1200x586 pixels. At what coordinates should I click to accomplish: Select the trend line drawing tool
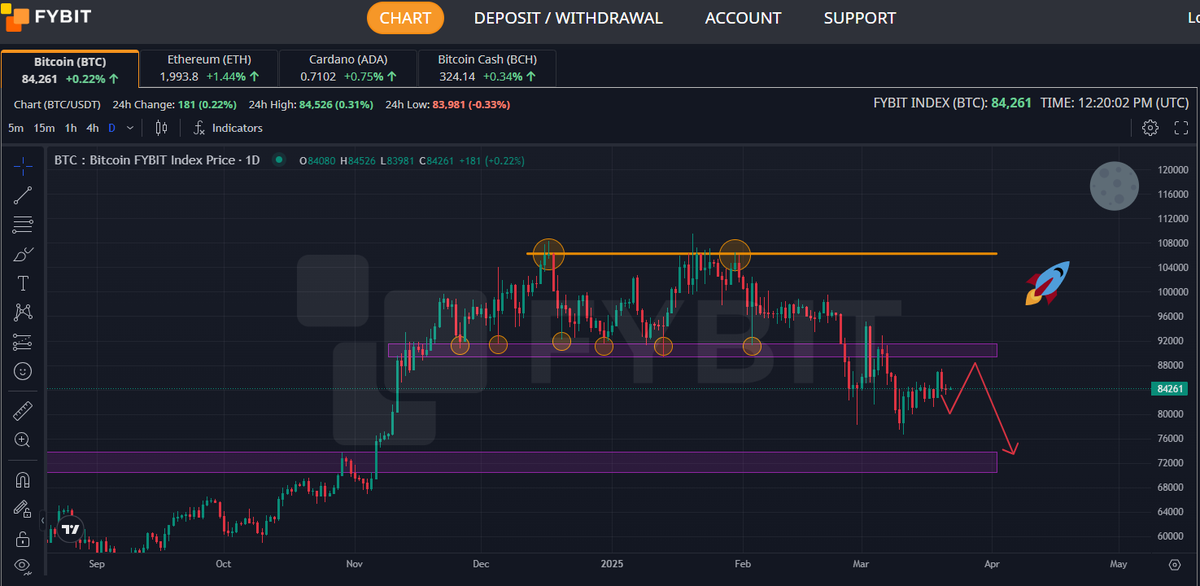(x=23, y=195)
